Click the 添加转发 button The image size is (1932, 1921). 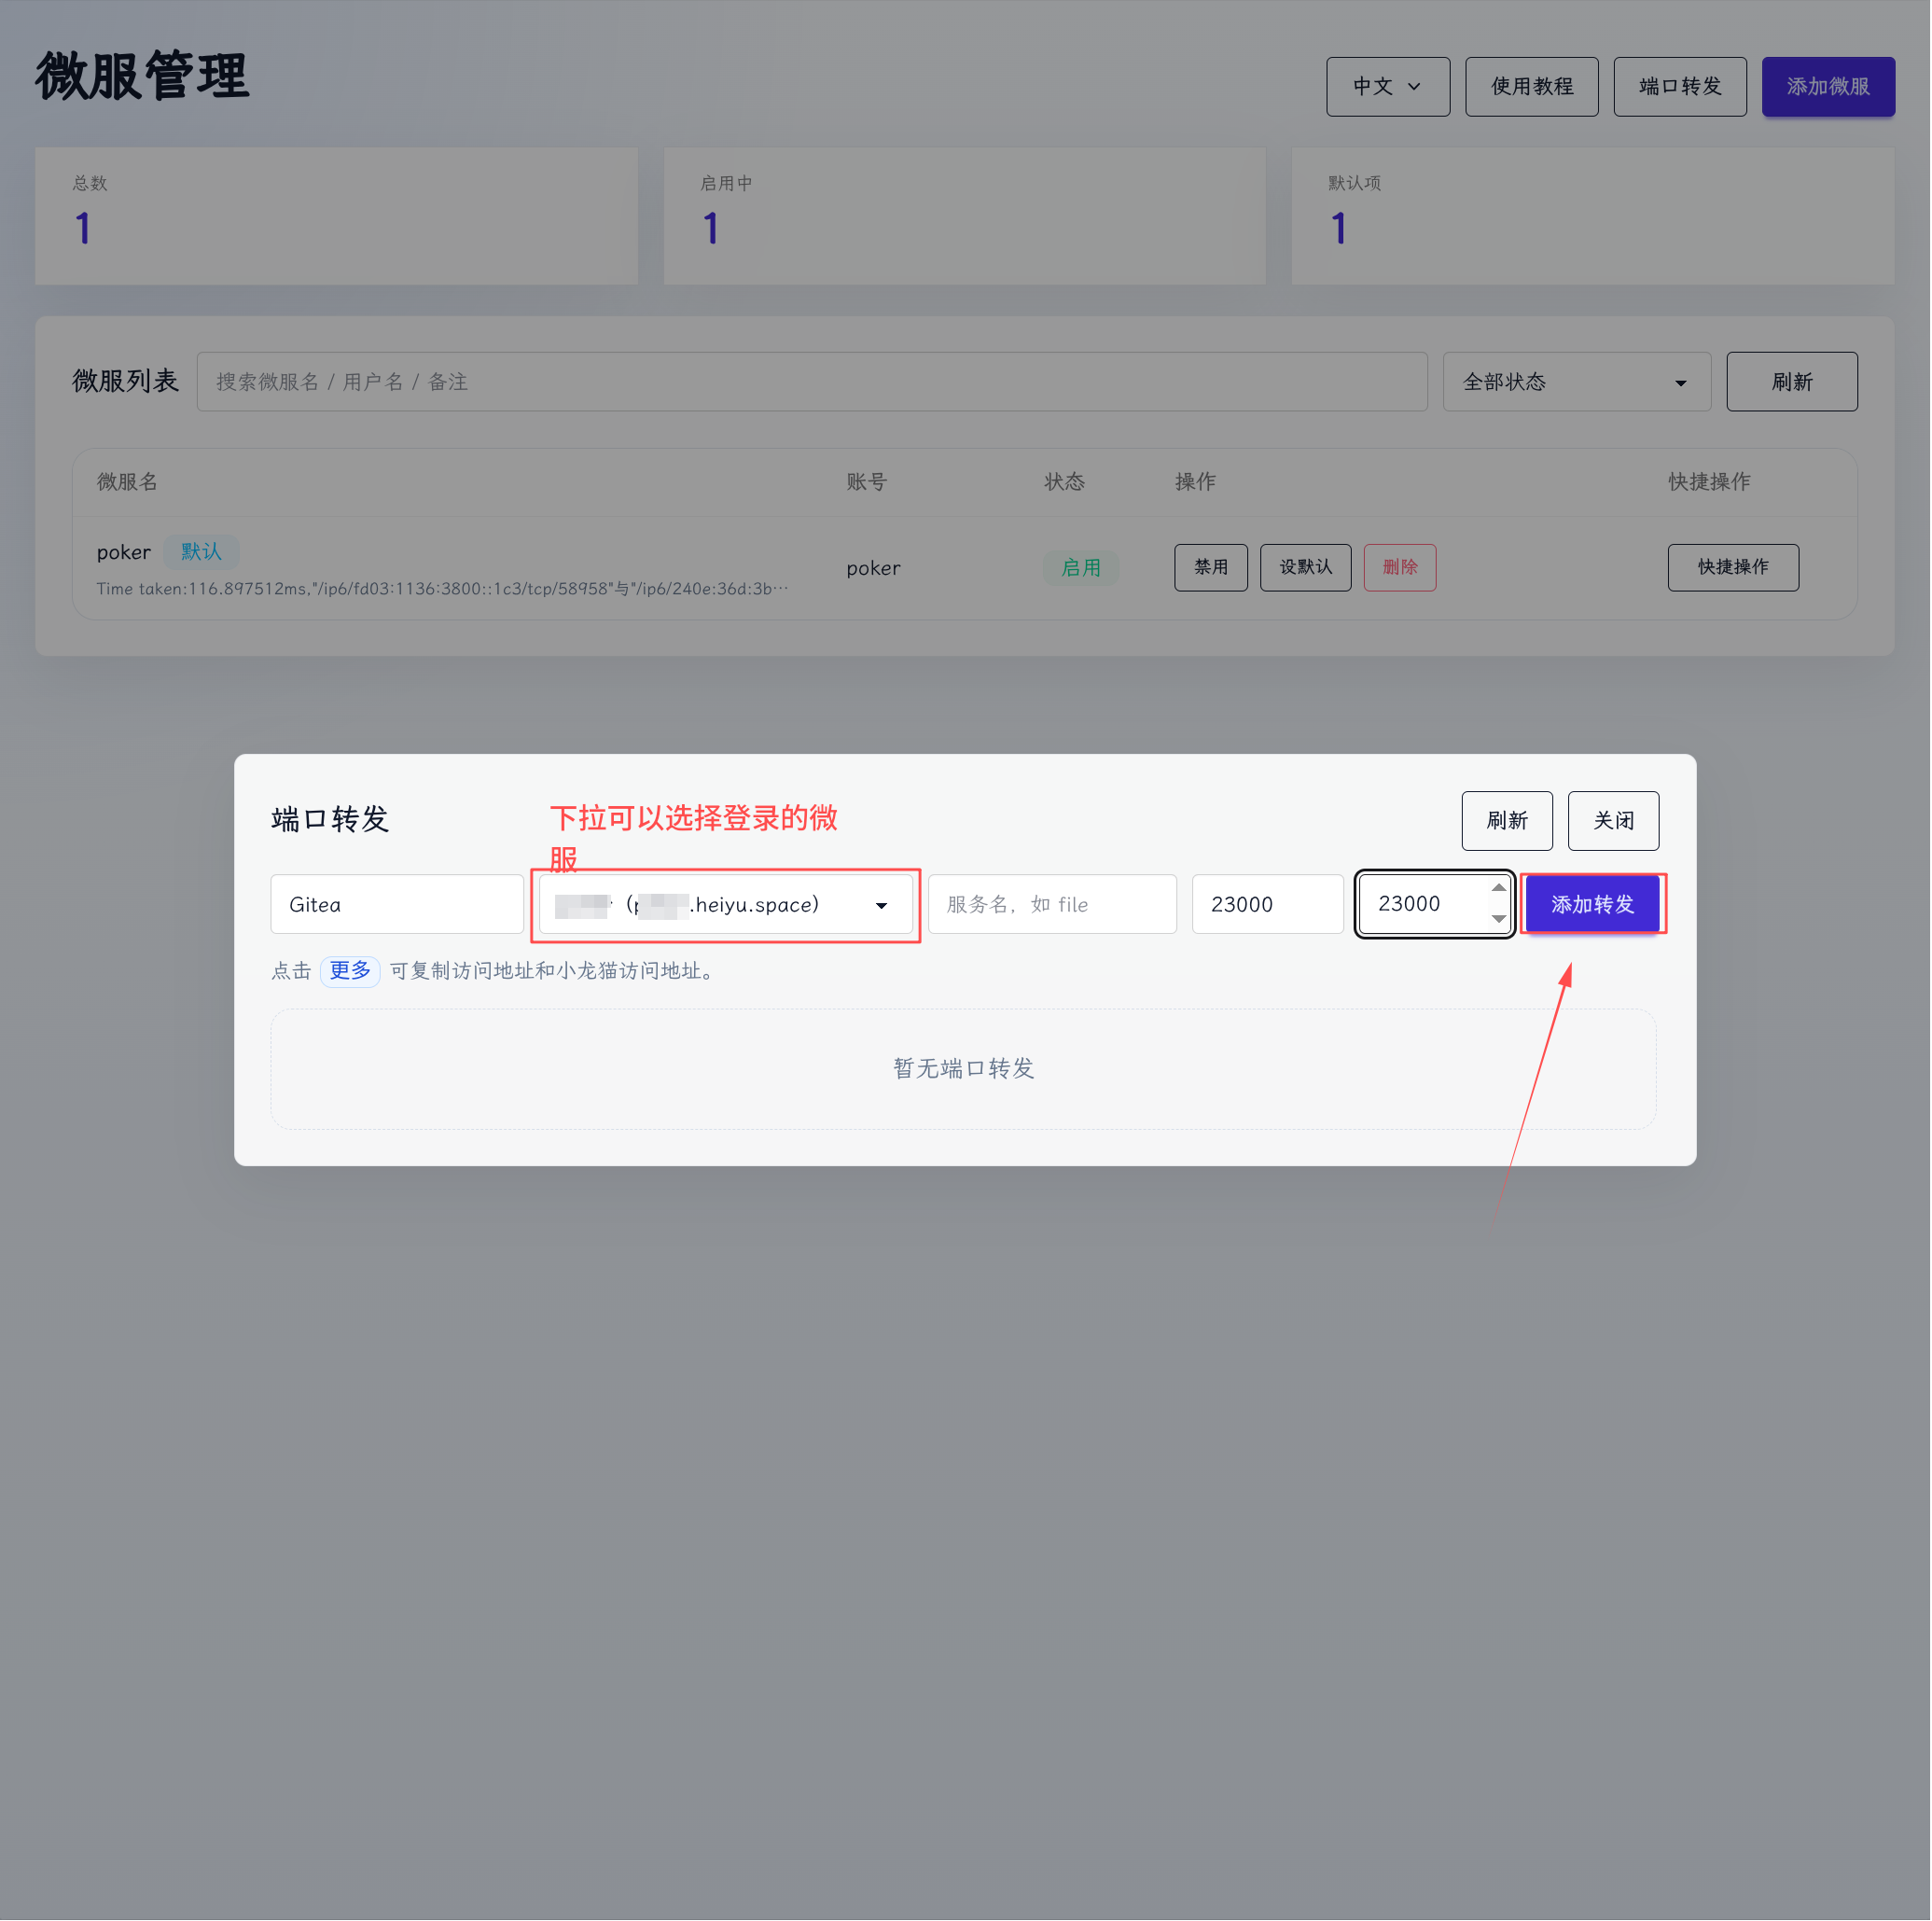1593,905
